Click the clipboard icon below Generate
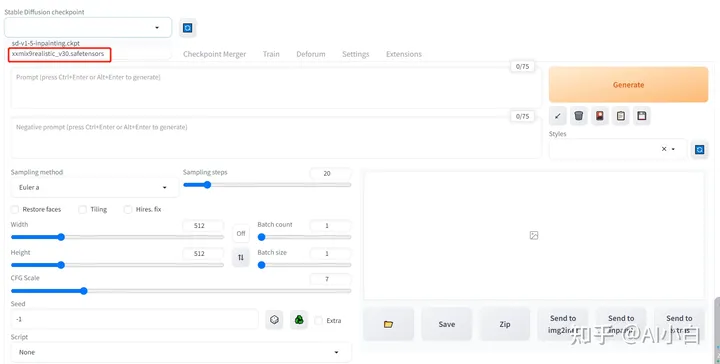 click(x=621, y=116)
